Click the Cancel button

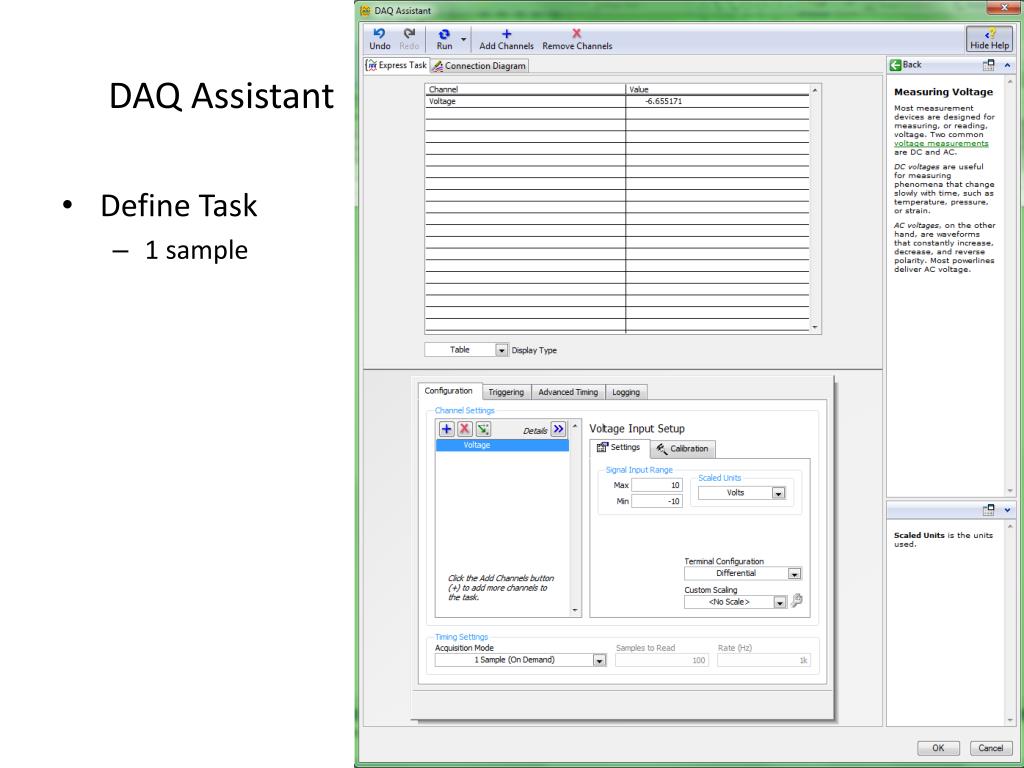990,748
